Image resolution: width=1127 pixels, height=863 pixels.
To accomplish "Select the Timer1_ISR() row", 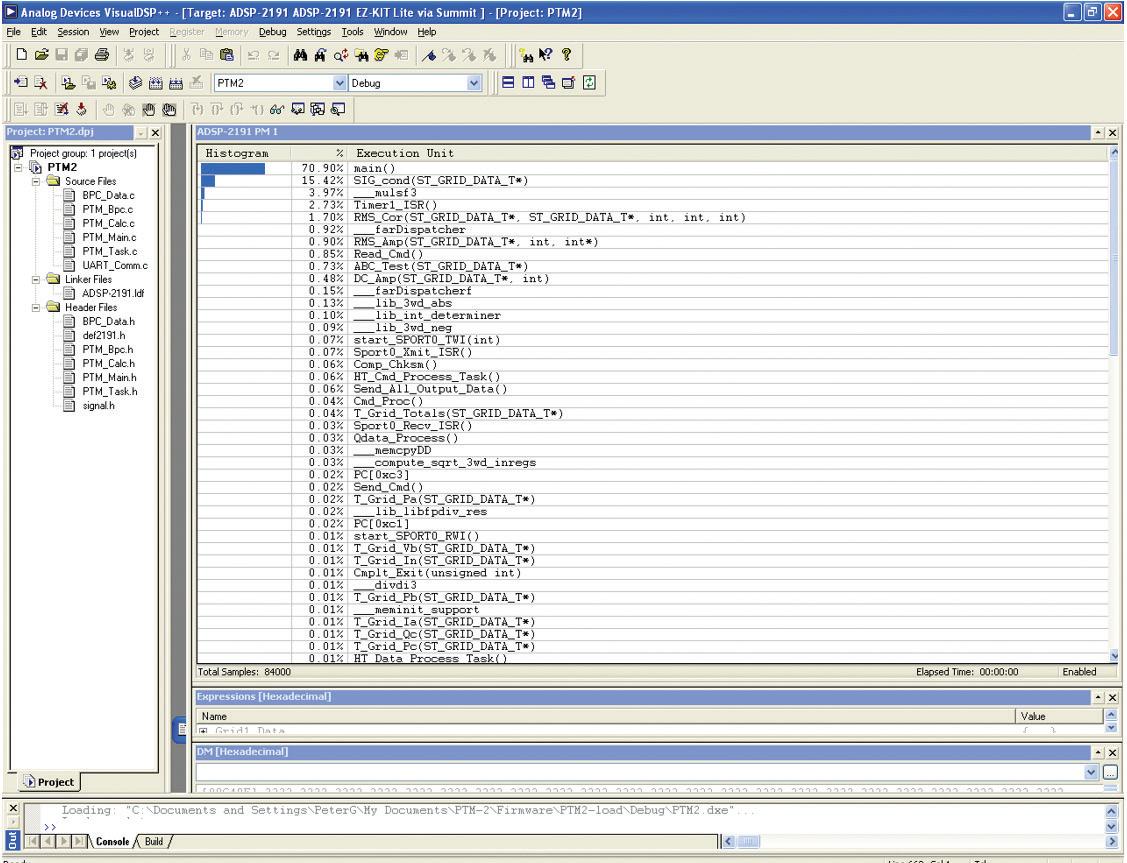I will [x=653, y=205].
